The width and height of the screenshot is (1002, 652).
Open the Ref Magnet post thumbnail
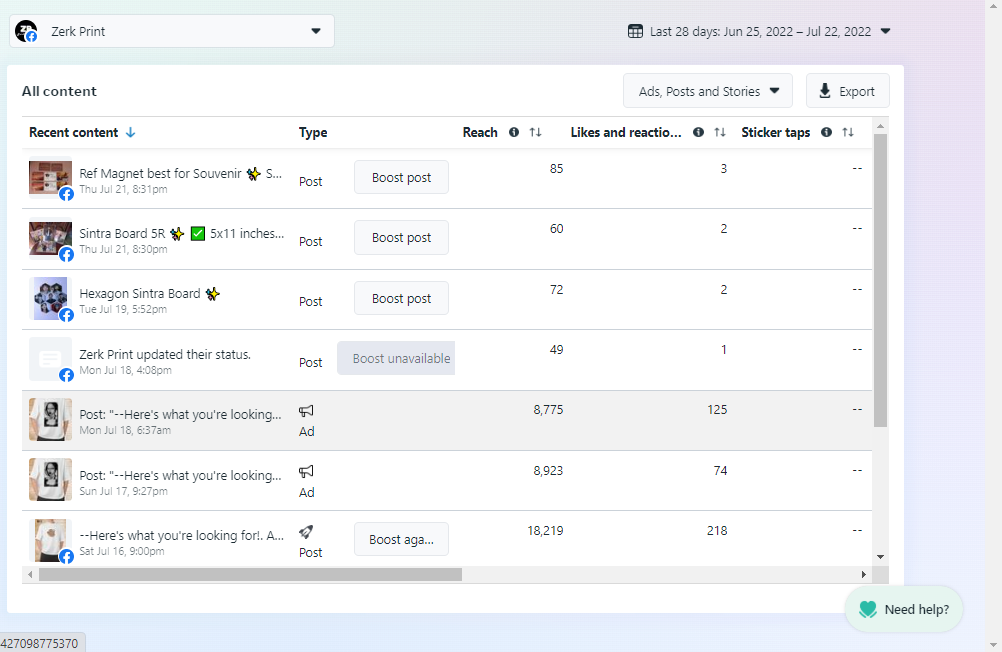[50, 178]
